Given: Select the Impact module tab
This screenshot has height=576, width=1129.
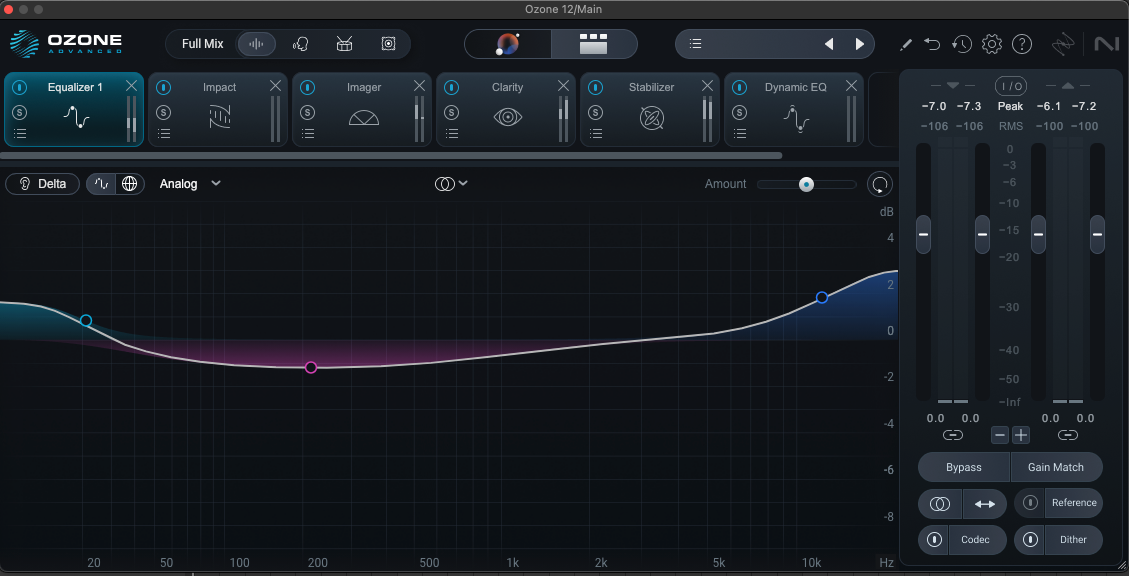Looking at the screenshot, I should 220,108.
